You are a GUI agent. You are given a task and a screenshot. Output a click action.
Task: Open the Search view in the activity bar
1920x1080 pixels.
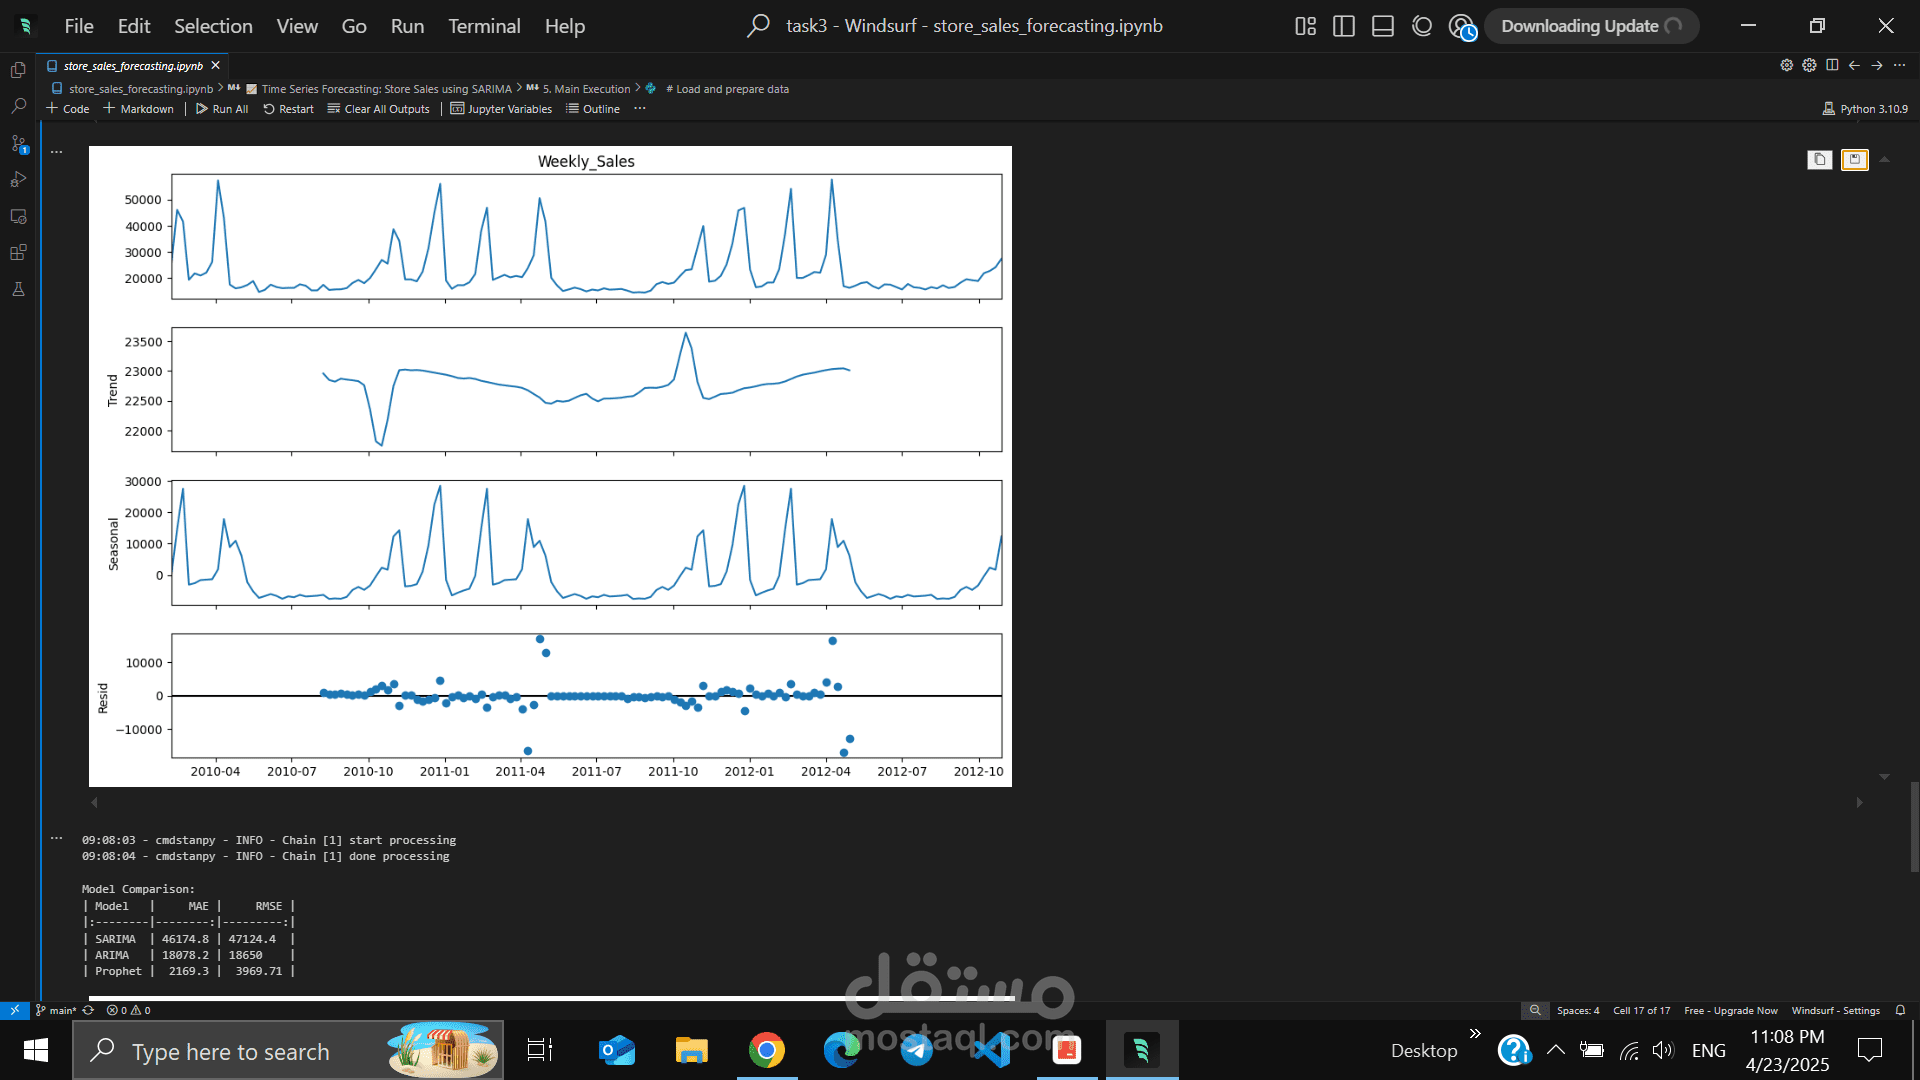coord(18,106)
